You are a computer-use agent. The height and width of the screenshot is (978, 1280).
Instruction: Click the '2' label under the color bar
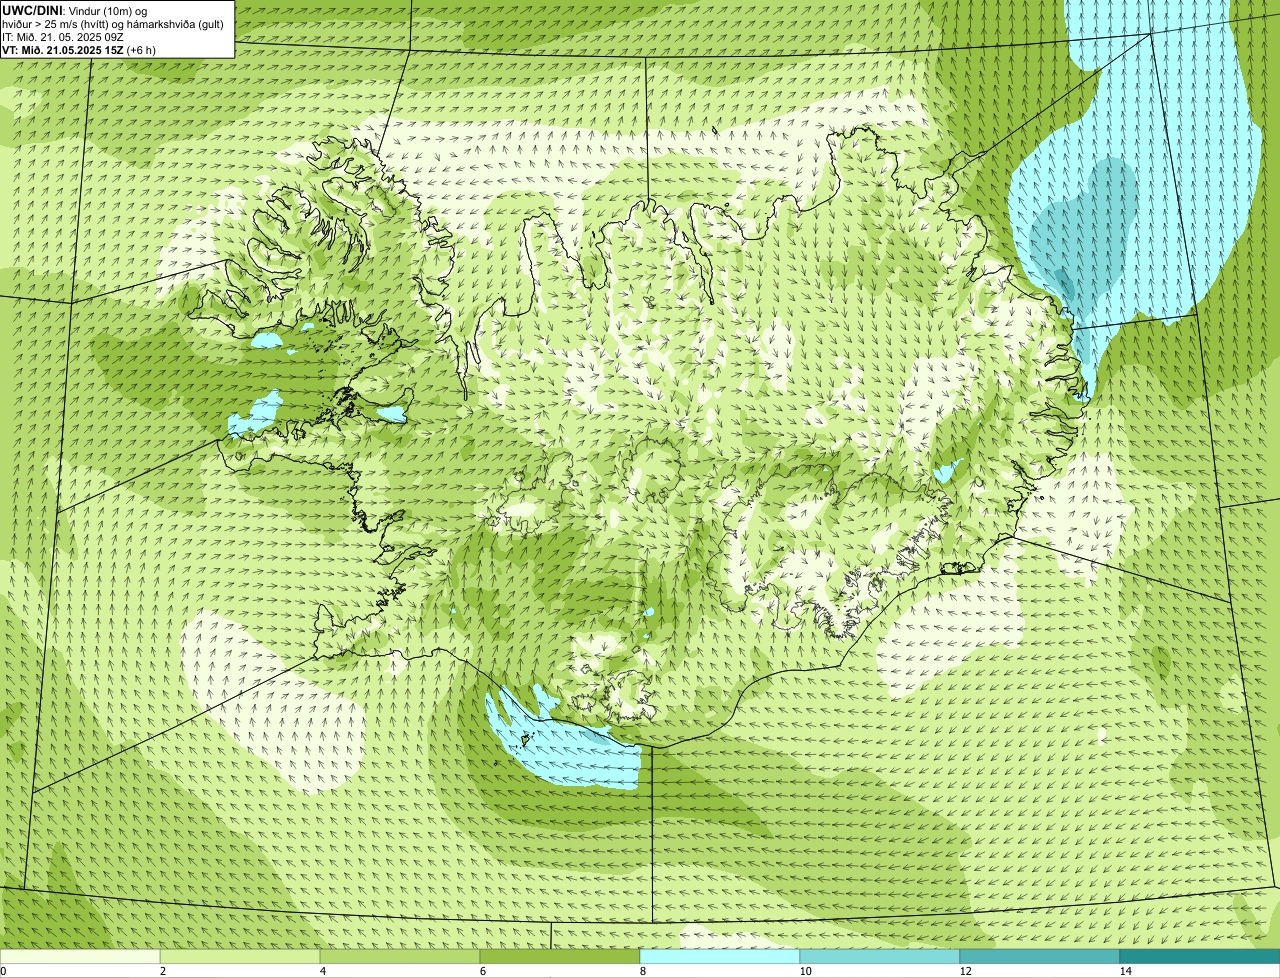pyautogui.click(x=162, y=971)
